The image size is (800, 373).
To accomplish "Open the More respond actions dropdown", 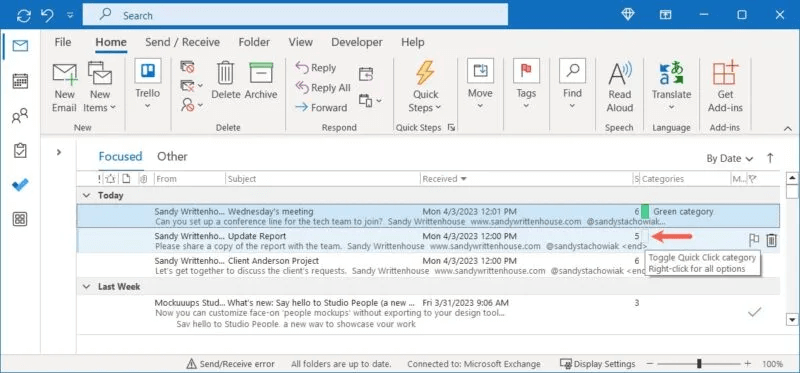I will (370, 101).
